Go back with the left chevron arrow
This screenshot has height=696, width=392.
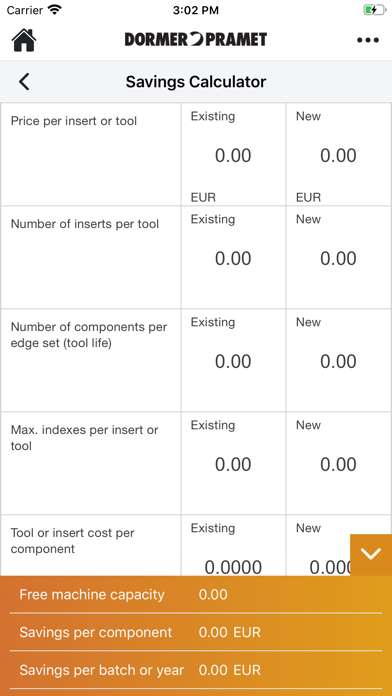click(x=24, y=82)
